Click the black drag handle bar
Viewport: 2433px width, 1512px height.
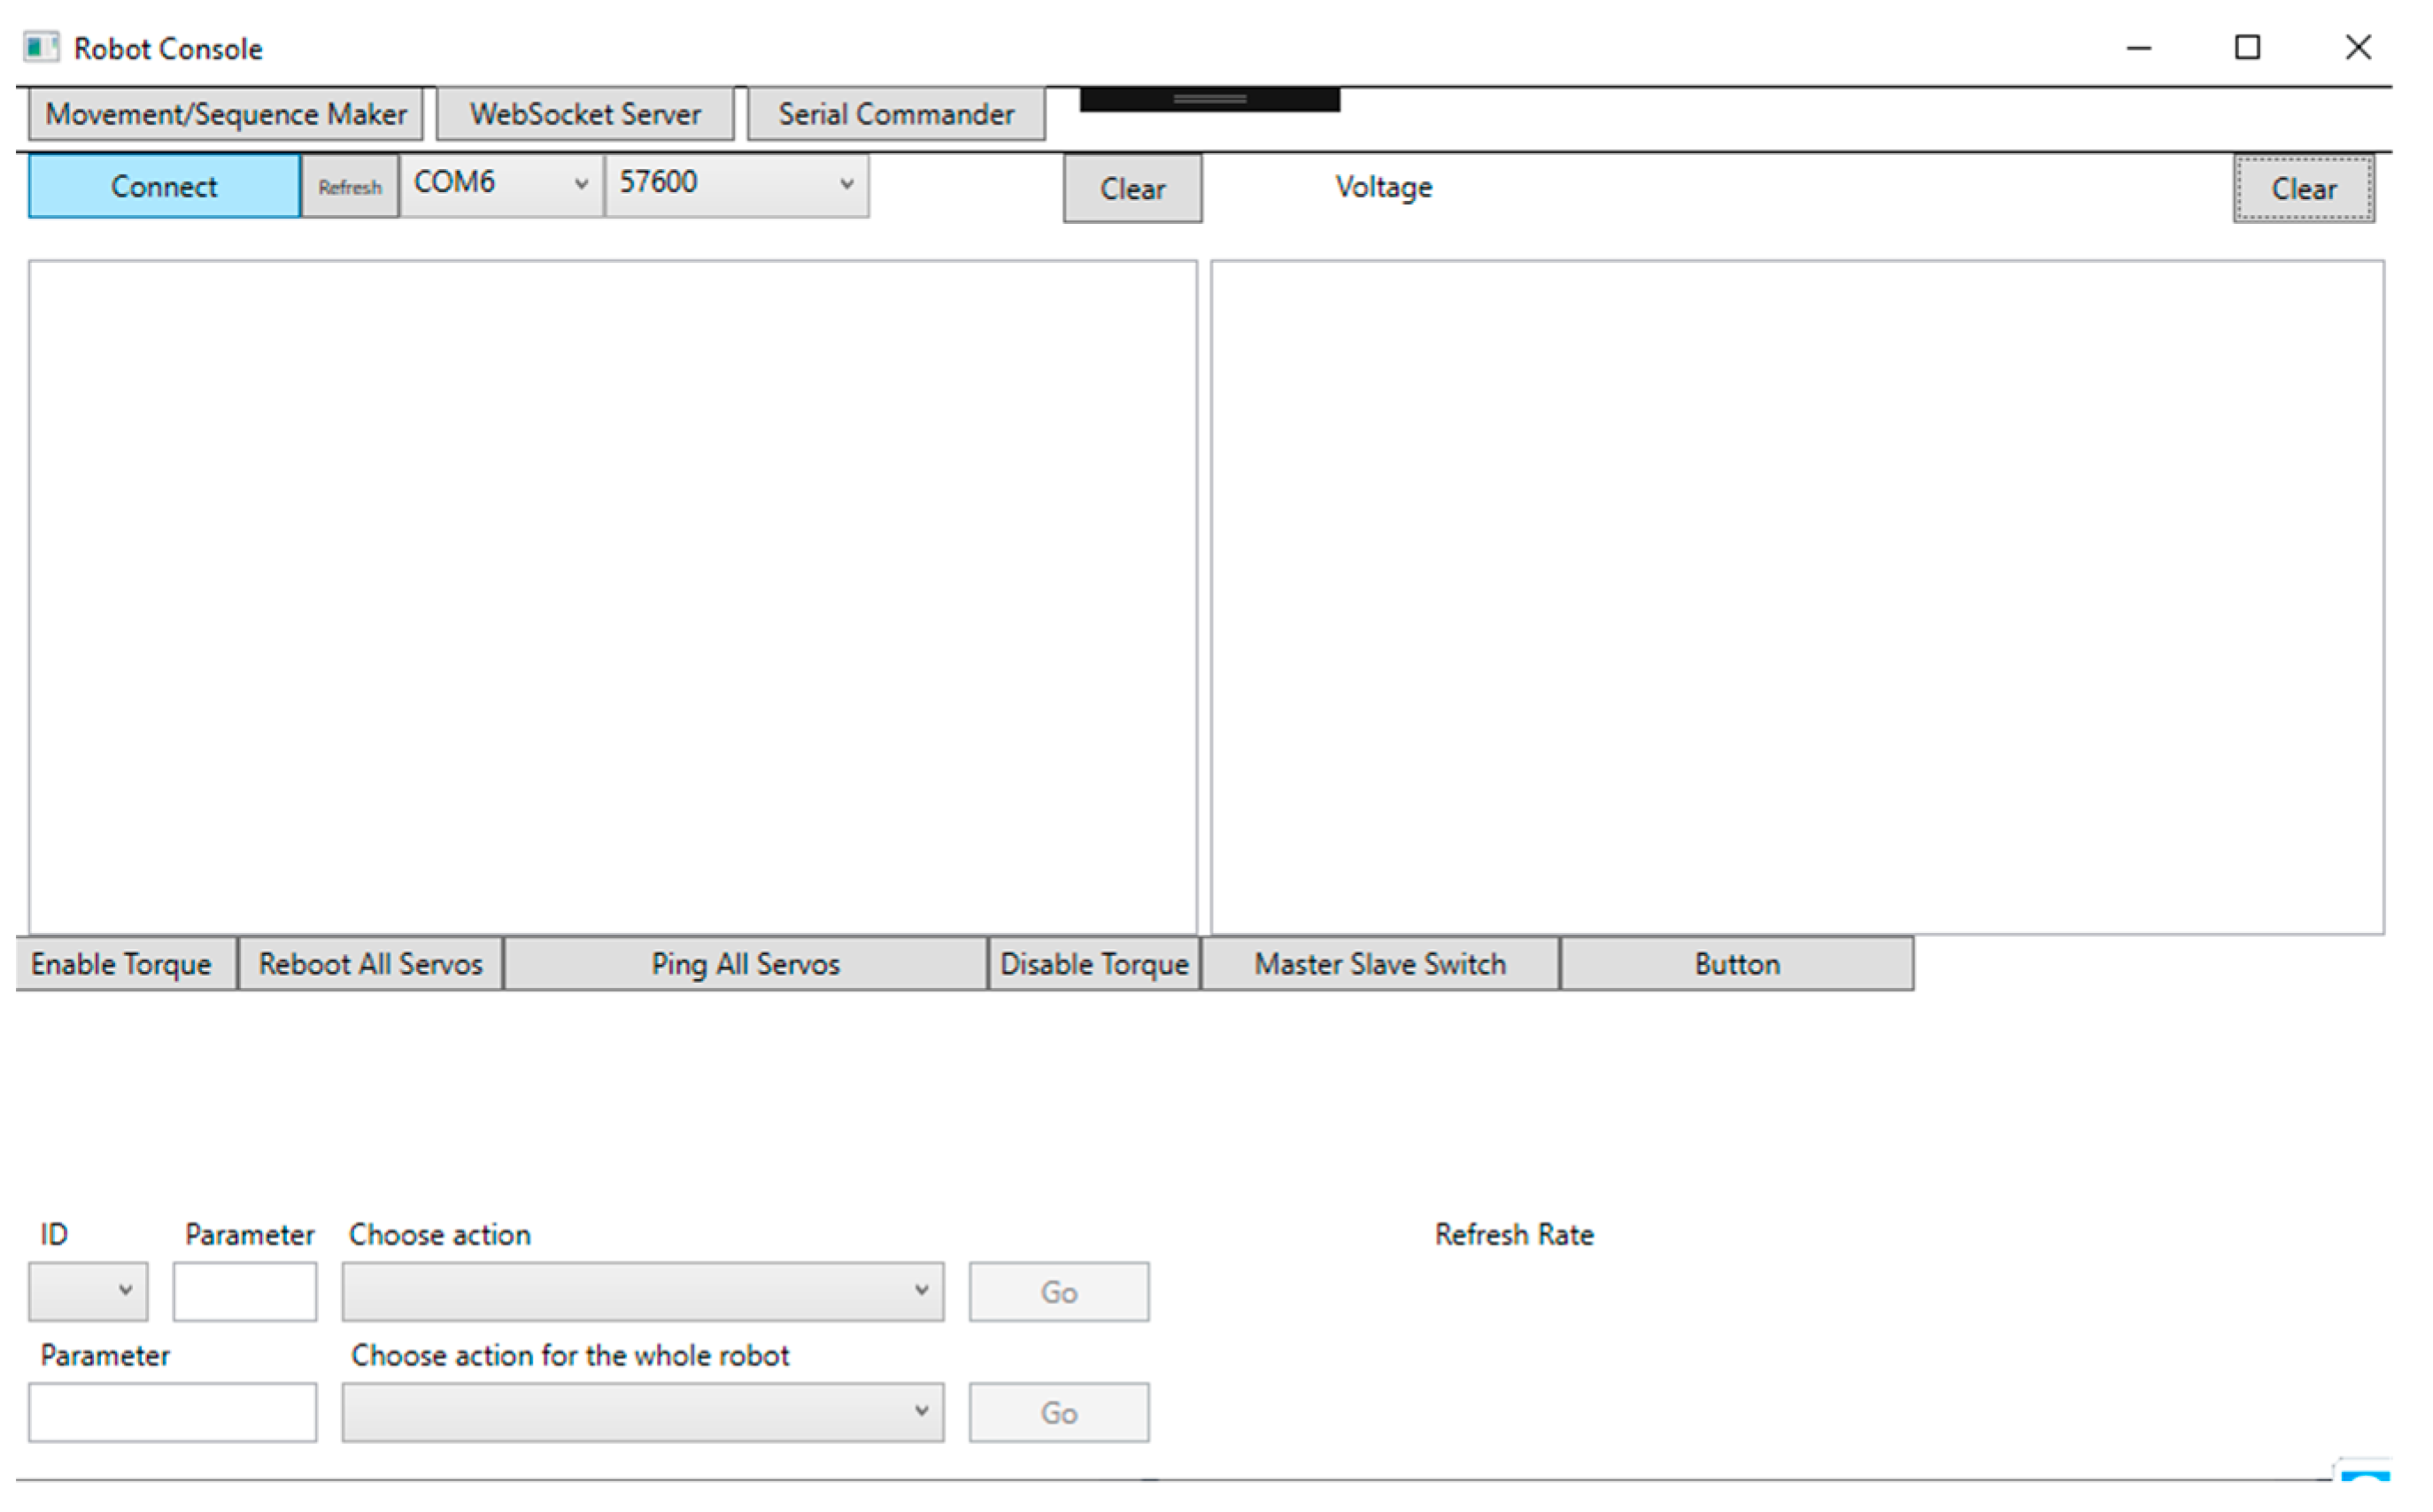[1209, 99]
